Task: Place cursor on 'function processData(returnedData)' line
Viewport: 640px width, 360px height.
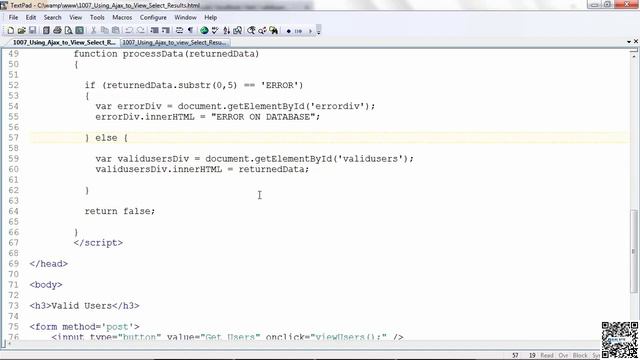Action: point(166,54)
